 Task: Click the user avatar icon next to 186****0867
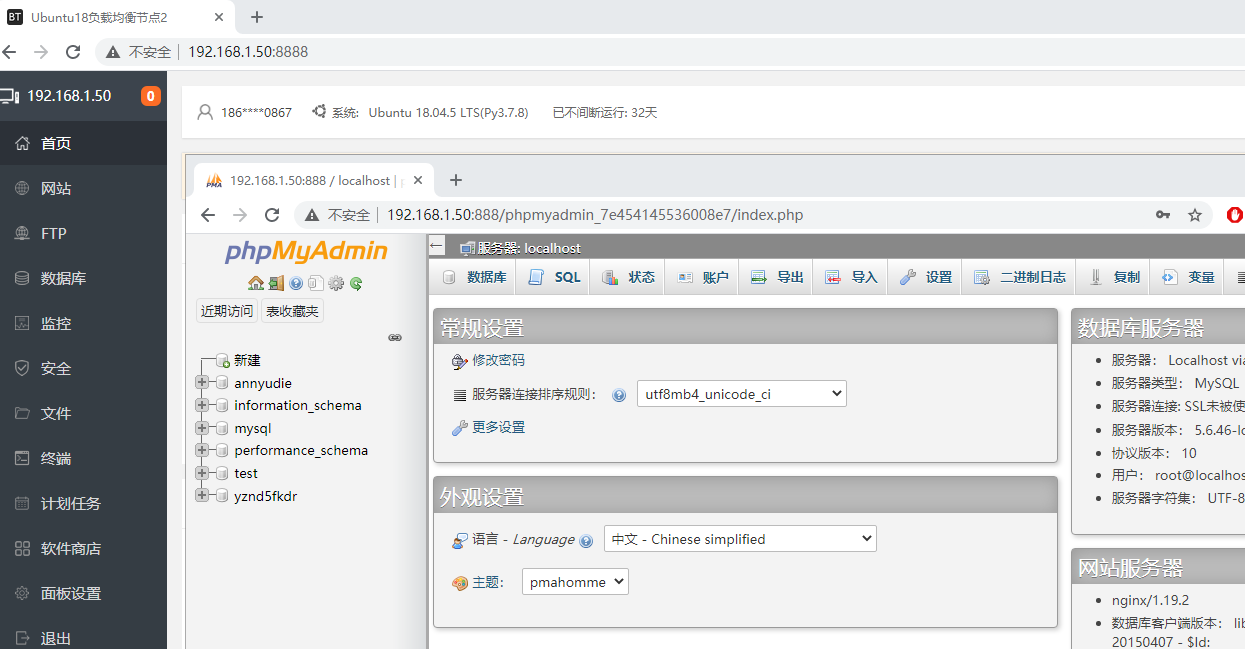(206, 112)
